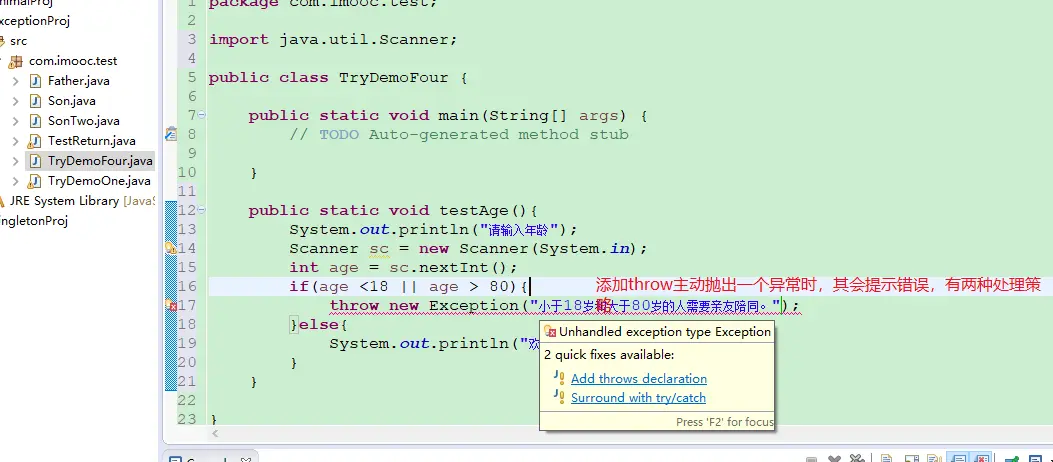This screenshot has width=1053, height=462.
Task: Expand the TryDemoOne.java tree node
Action: [15, 181]
